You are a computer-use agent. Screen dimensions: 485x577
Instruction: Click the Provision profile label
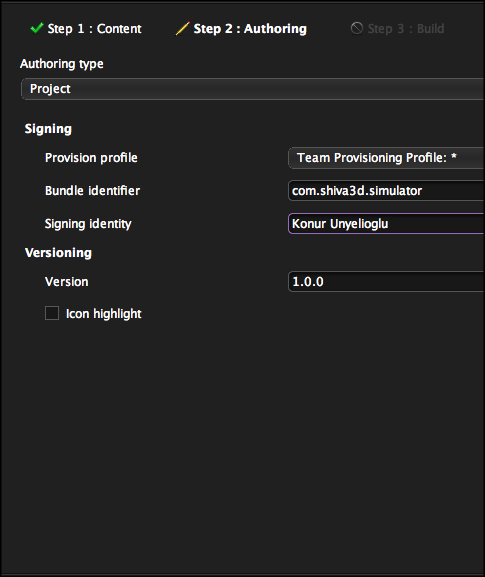pos(91,158)
